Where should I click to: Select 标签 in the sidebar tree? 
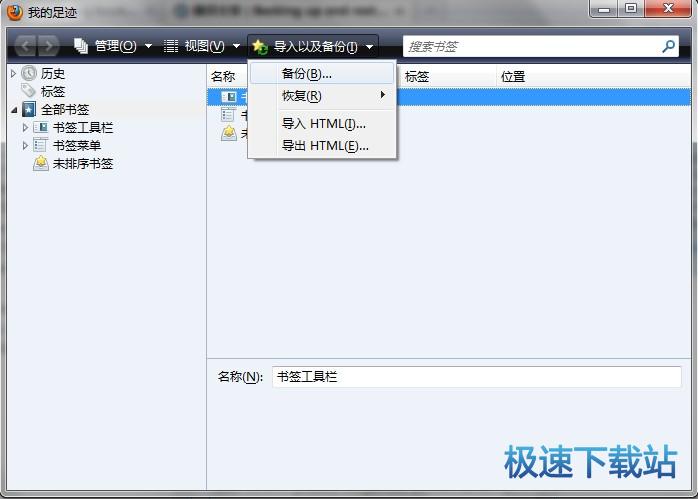tap(53, 91)
